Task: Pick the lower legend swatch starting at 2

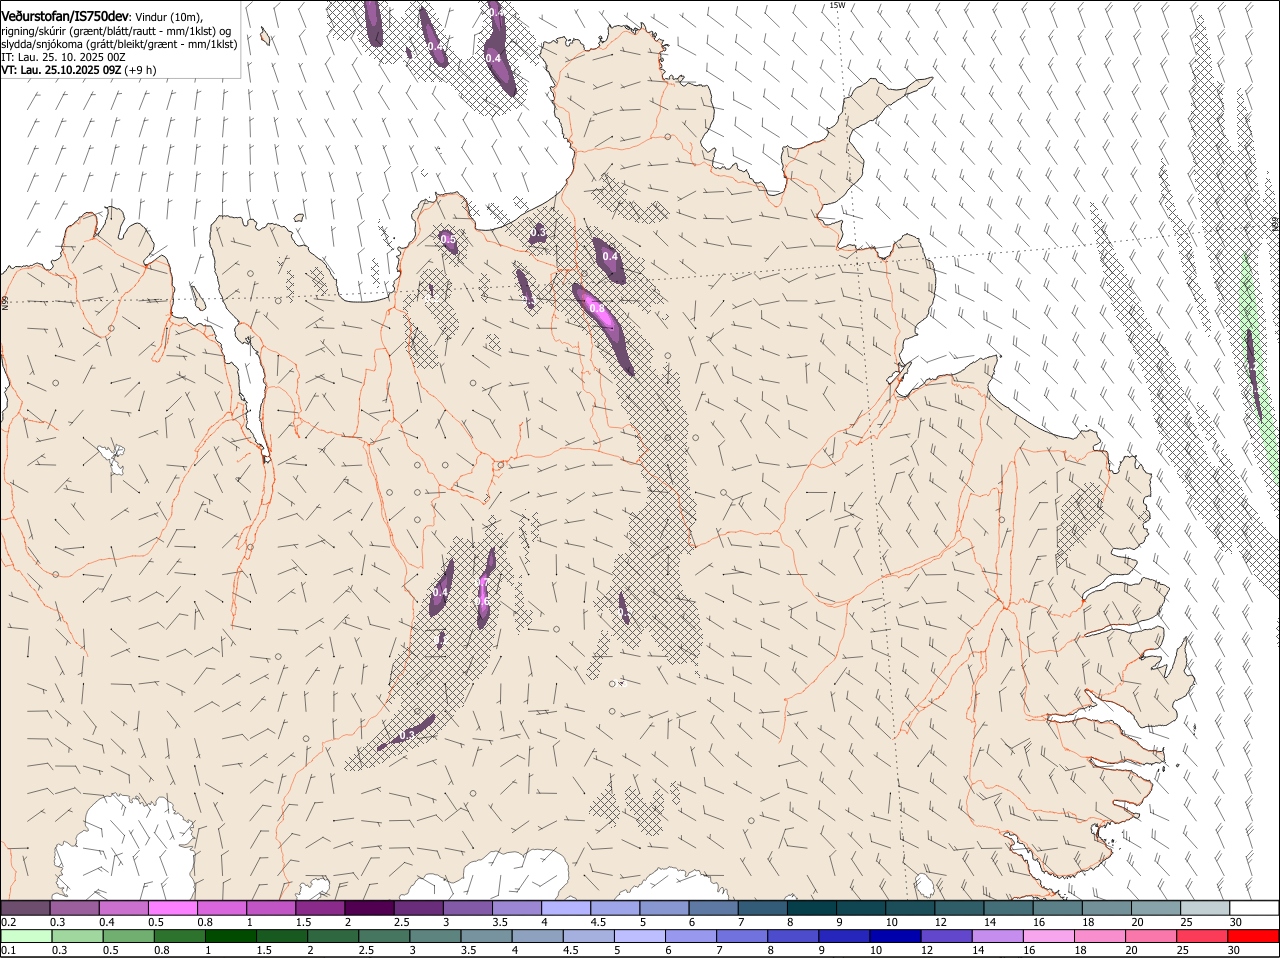Action: tap(333, 936)
